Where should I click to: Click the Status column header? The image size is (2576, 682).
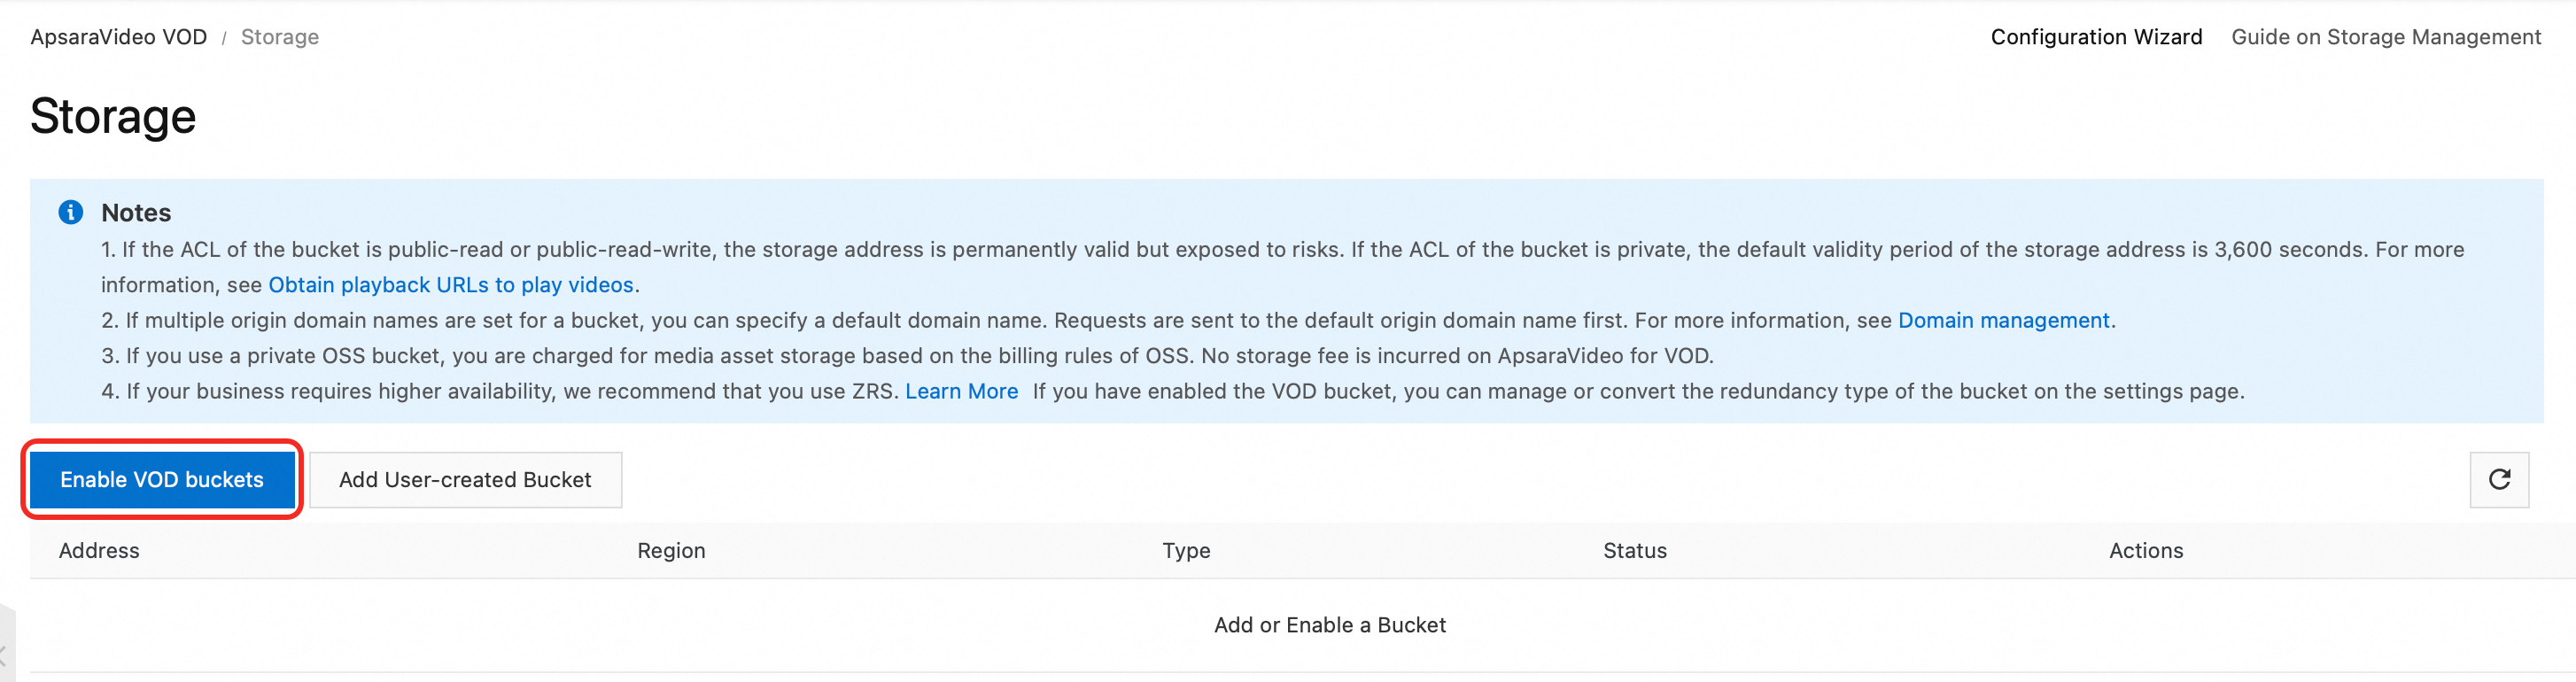1635,551
